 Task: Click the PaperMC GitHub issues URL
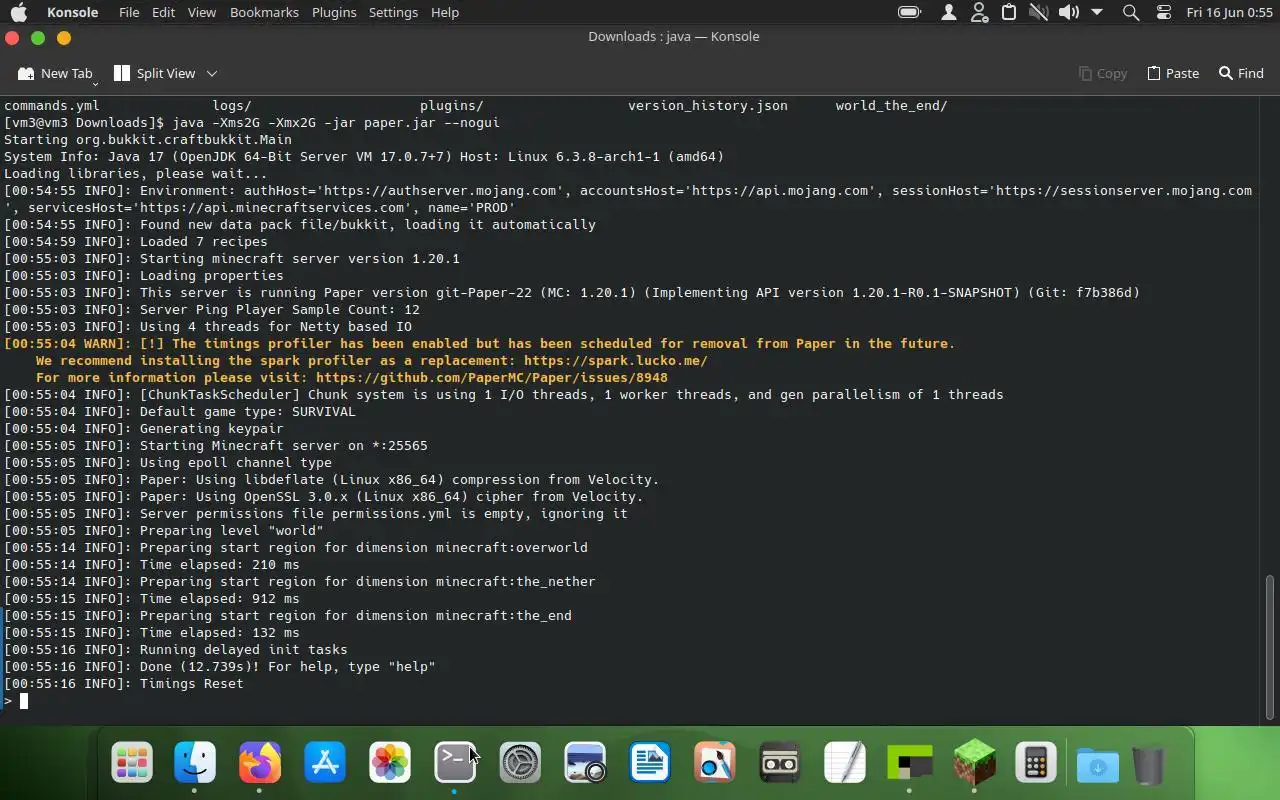(x=491, y=378)
